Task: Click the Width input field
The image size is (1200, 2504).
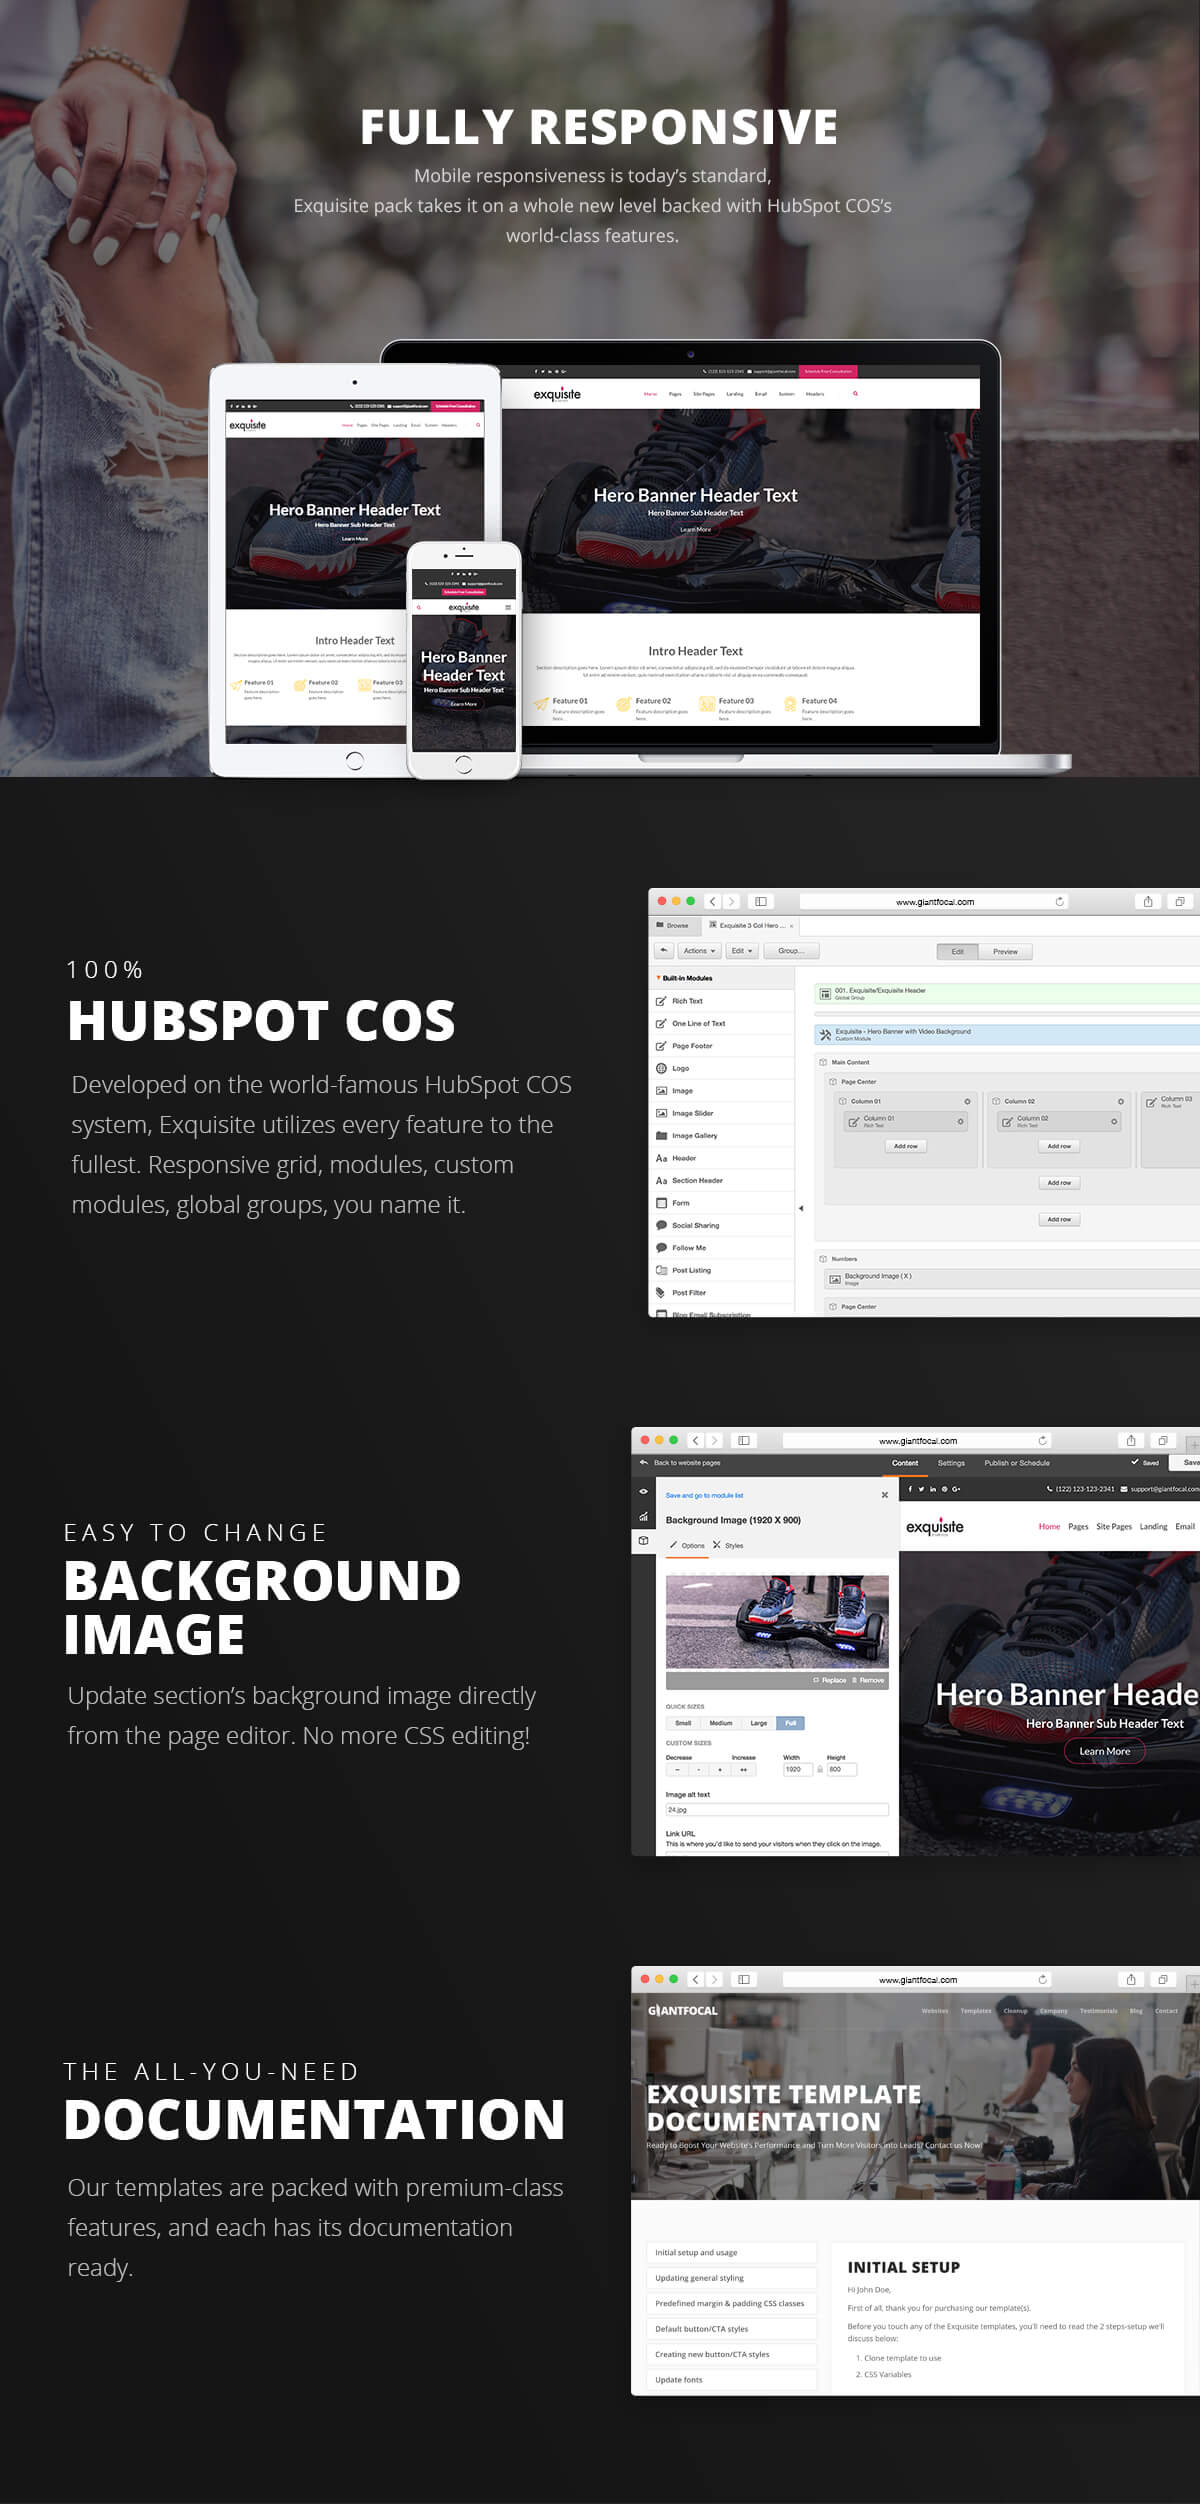Action: 797,1769
